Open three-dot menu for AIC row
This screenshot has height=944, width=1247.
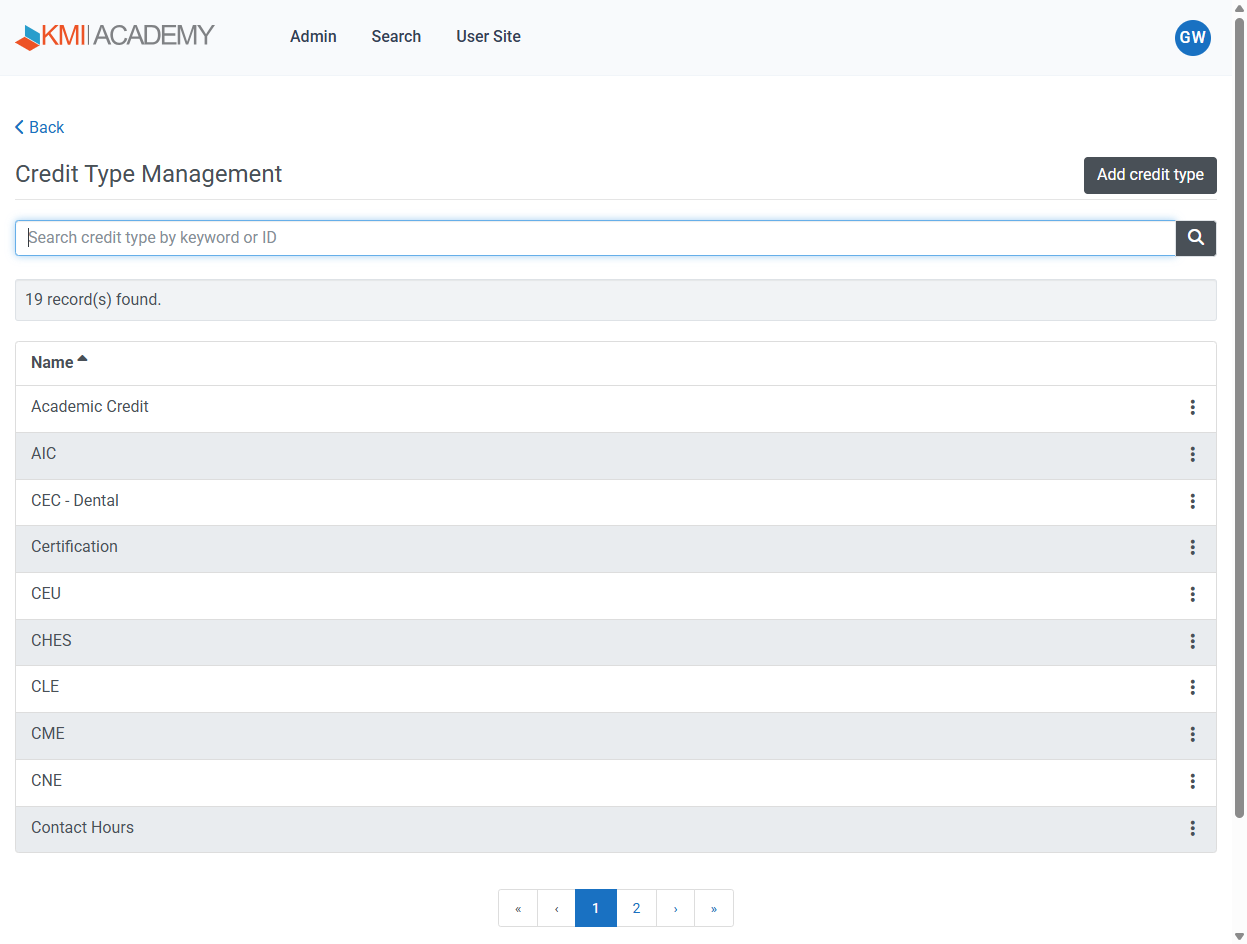(1192, 454)
